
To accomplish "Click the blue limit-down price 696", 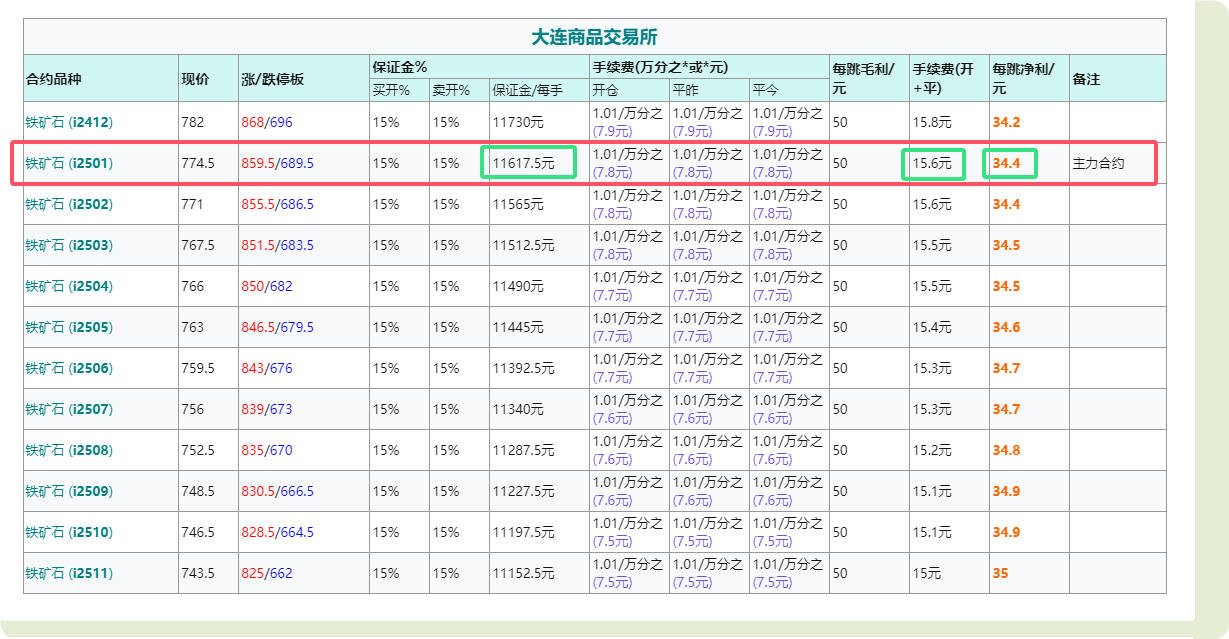I will (281, 122).
